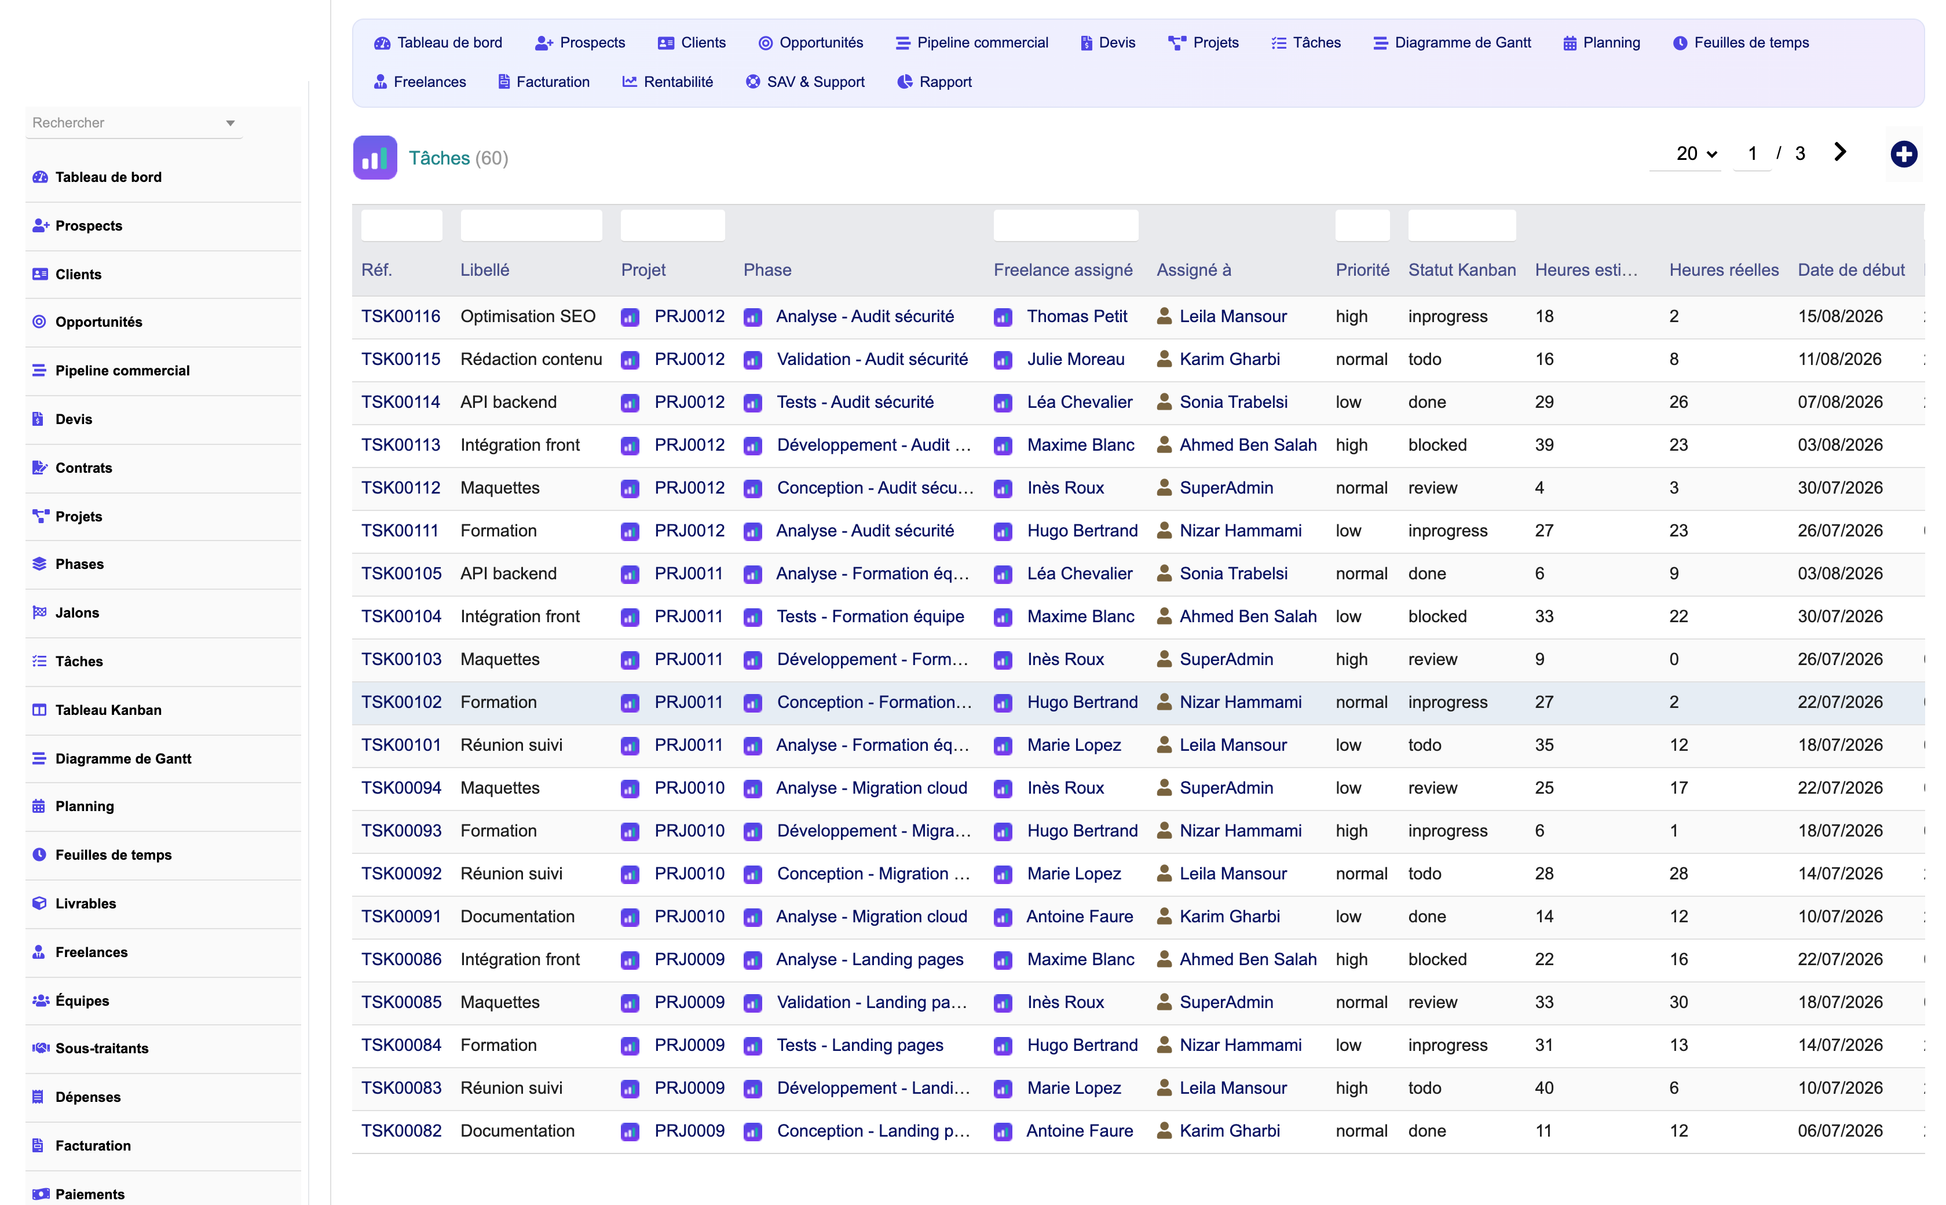Click the user icon beside Leila Mansour in TSK00116 row
Image resolution: width=1946 pixels, height=1205 pixels.
[x=1164, y=316]
